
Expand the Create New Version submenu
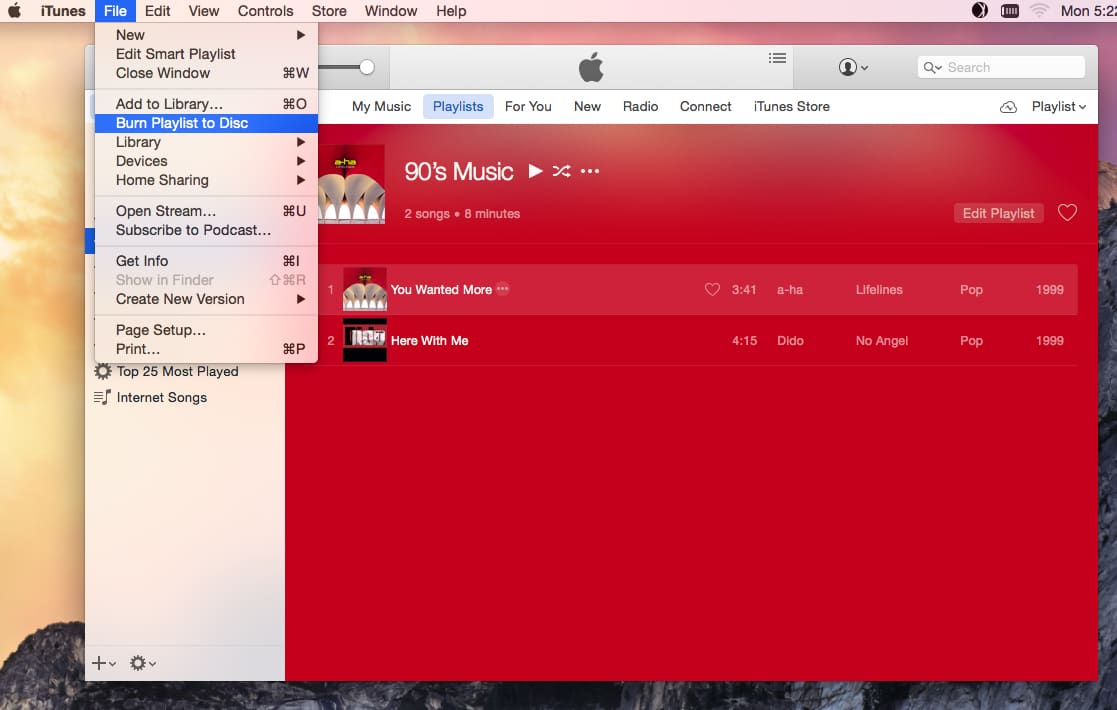click(180, 299)
